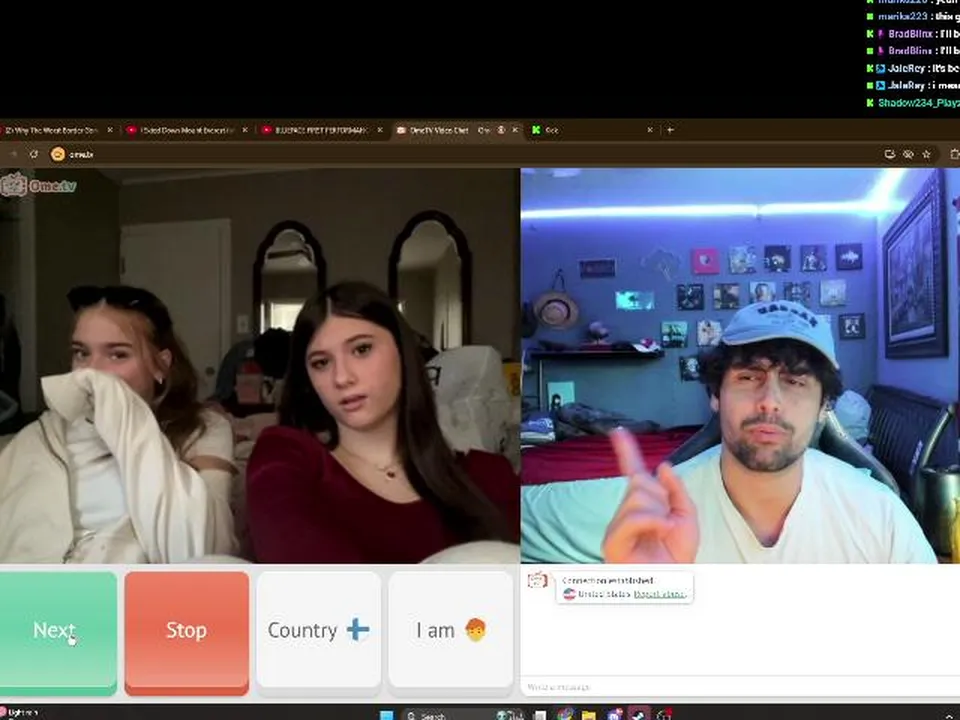
Task: Click your own webcam video feed
Action: tap(740, 366)
